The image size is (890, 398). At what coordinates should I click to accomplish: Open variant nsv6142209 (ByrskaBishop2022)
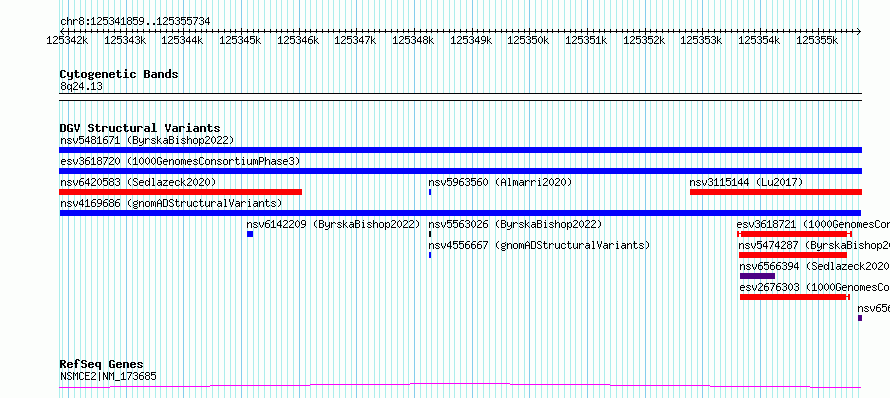tap(333, 224)
